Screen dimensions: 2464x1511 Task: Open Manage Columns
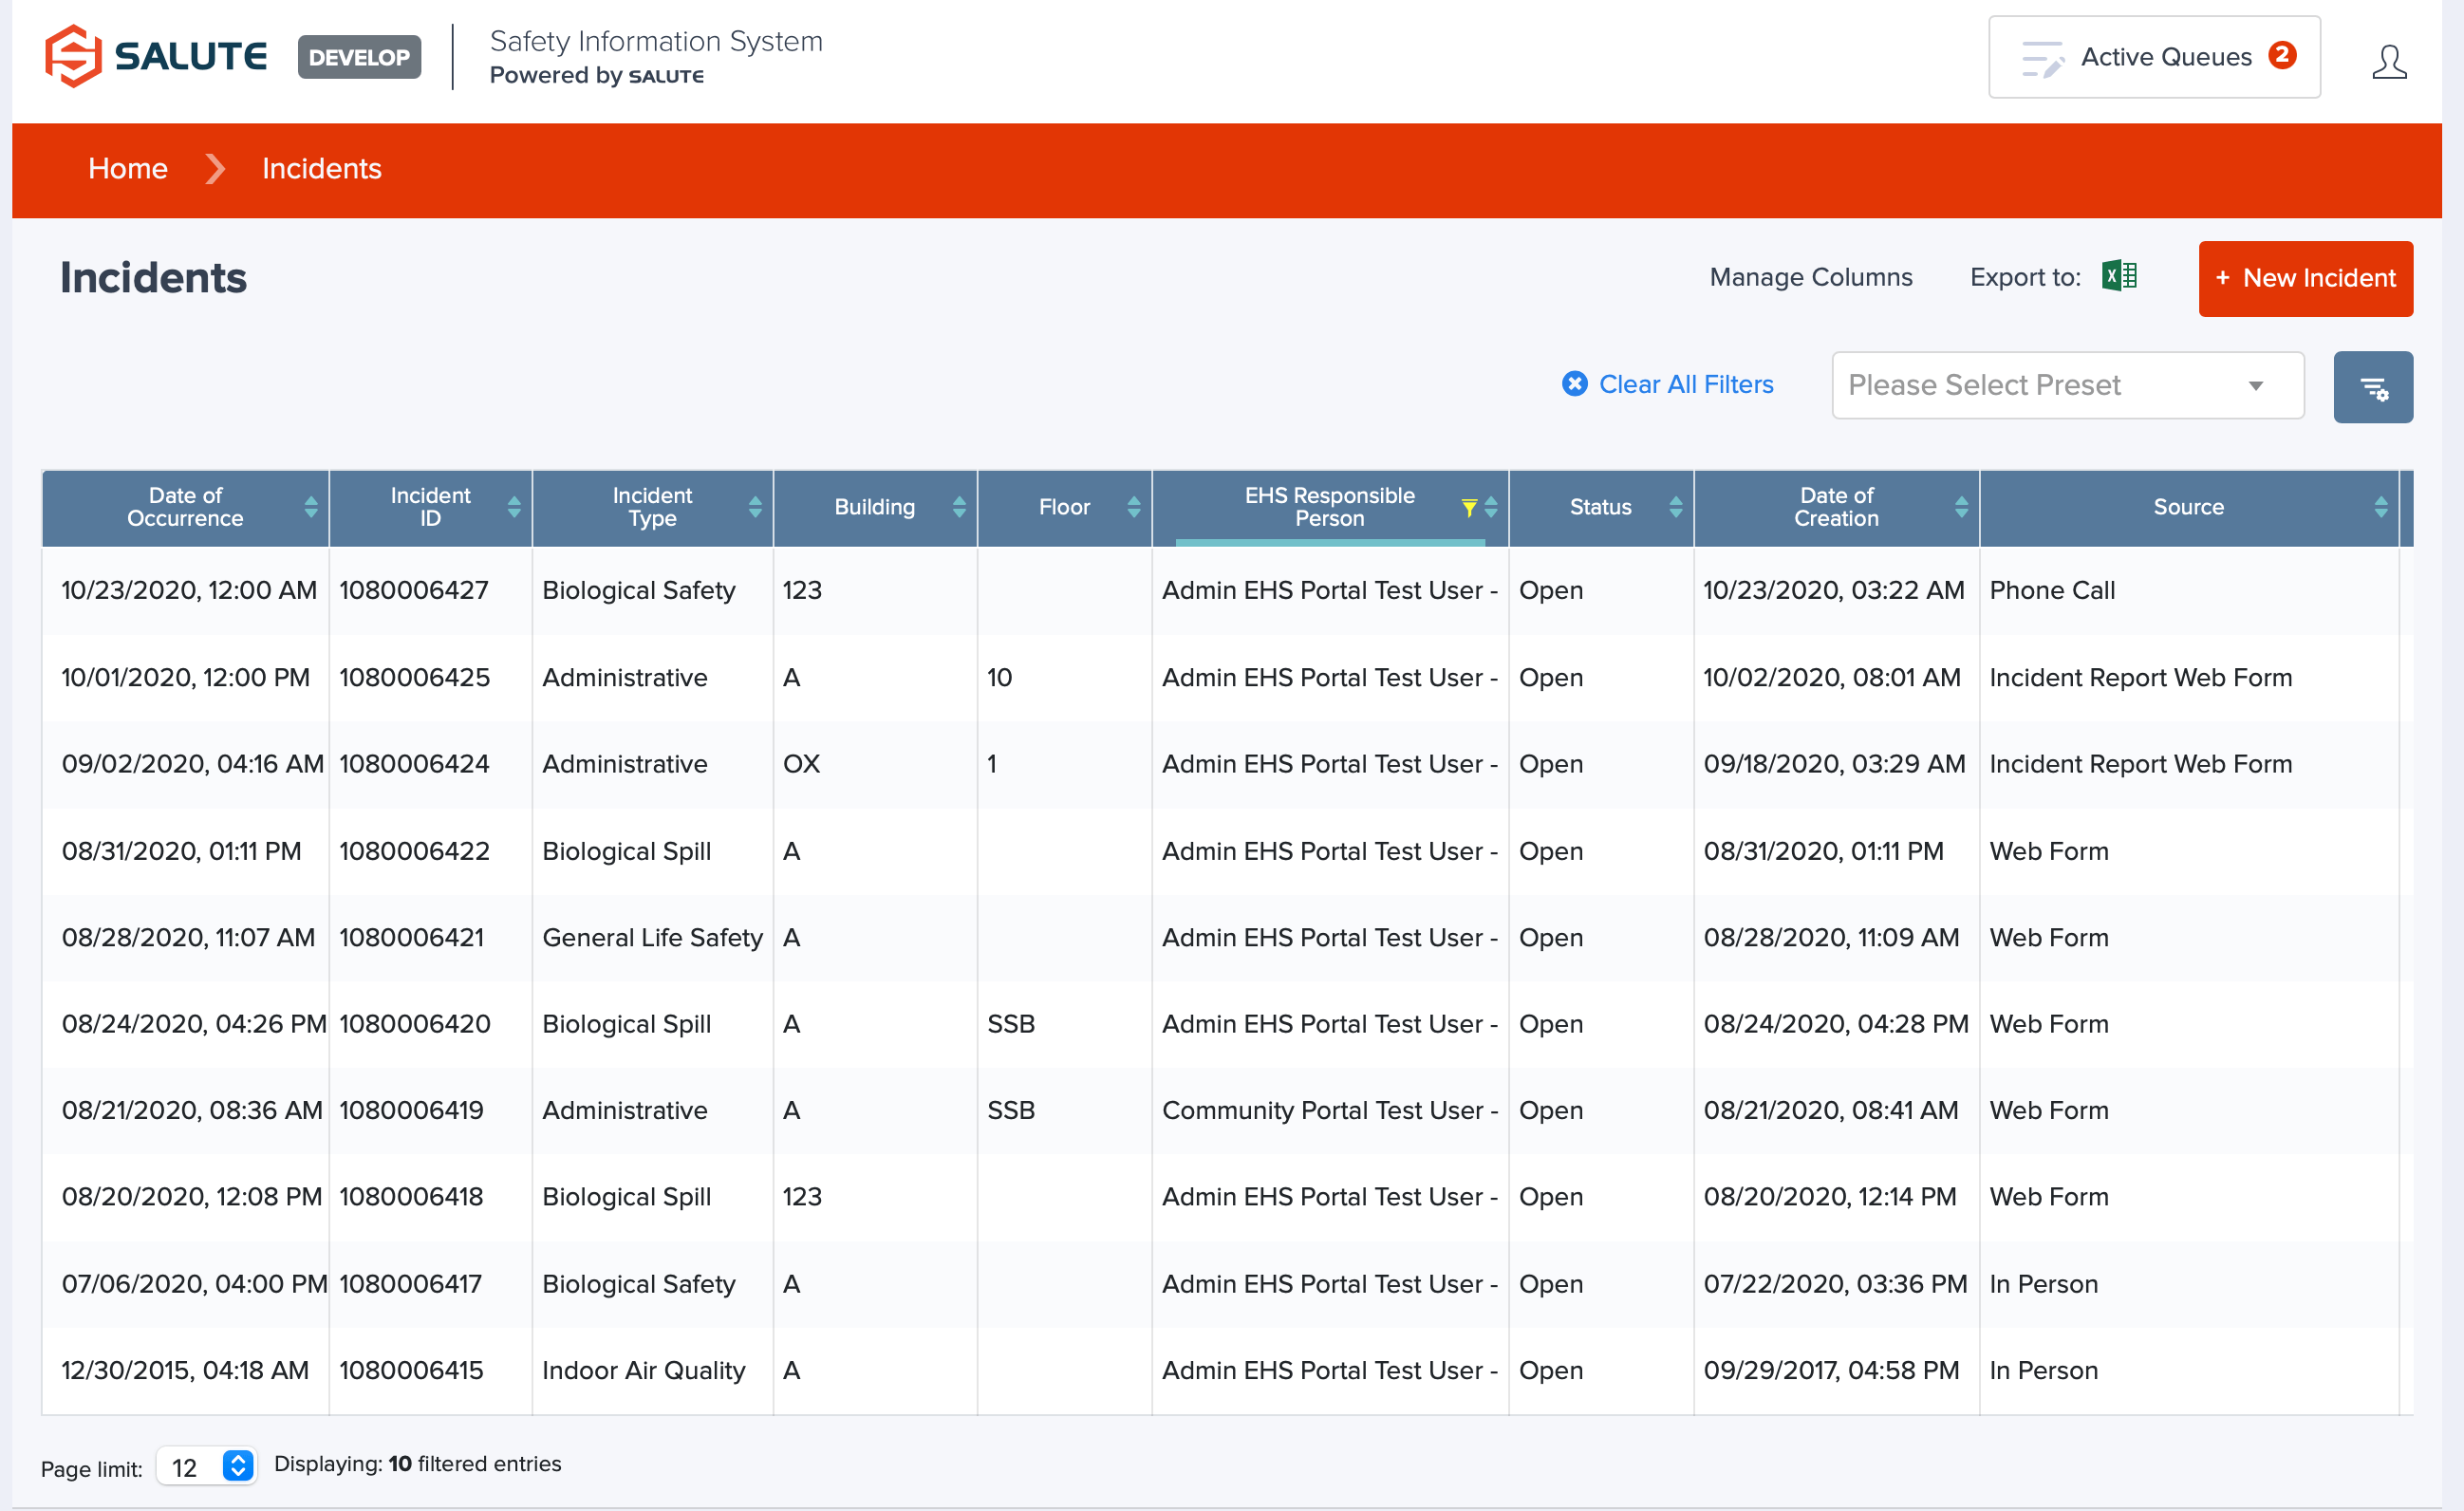(1810, 277)
